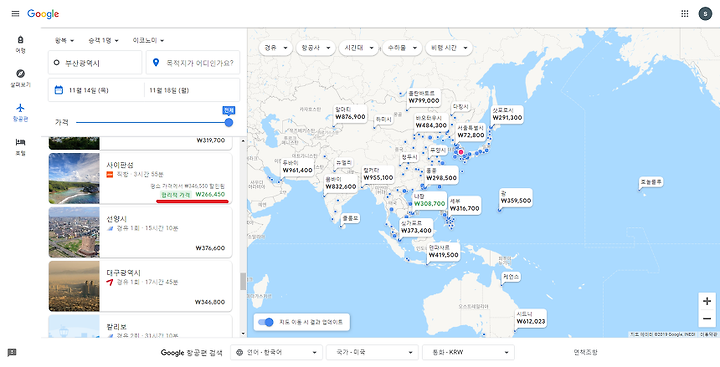This screenshot has width=720, height=367.
Task: Click the ₩376,600 price on 선양시 card
Action: (210, 248)
